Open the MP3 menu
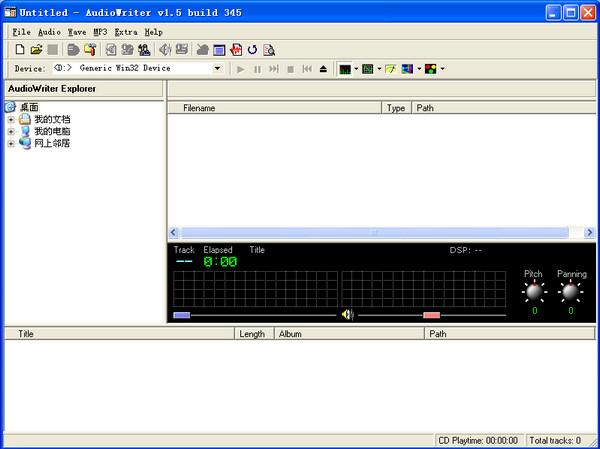 click(x=100, y=32)
